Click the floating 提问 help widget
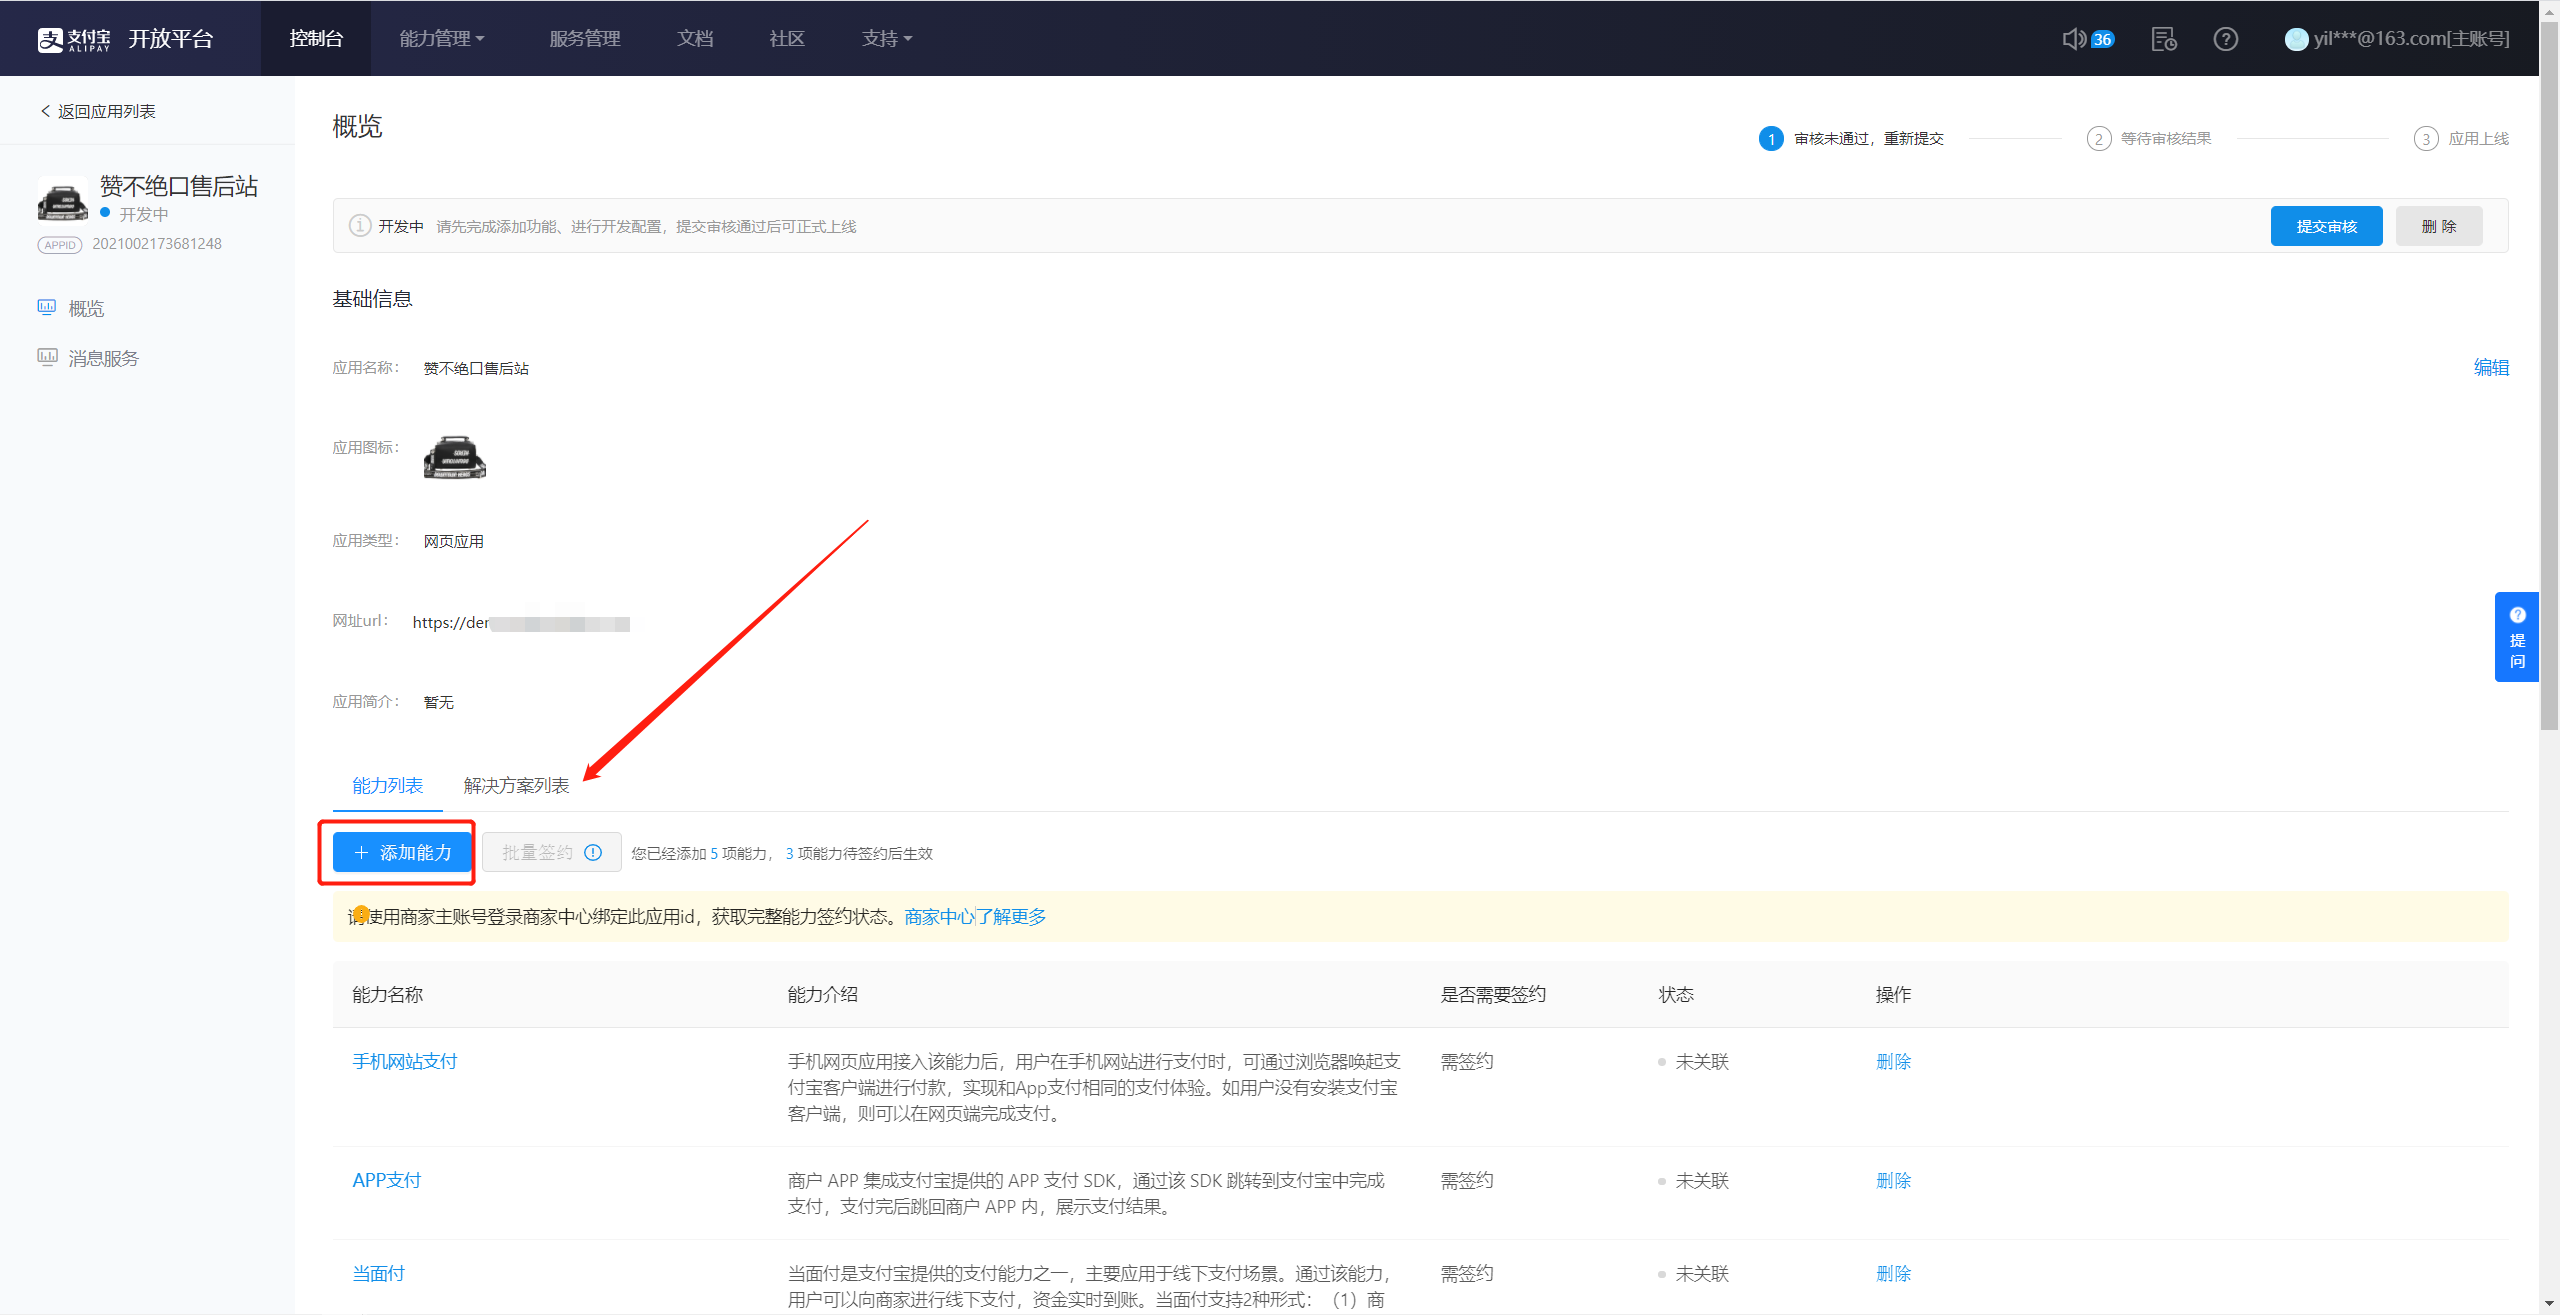Viewport: 2560px width, 1315px height. point(2517,637)
